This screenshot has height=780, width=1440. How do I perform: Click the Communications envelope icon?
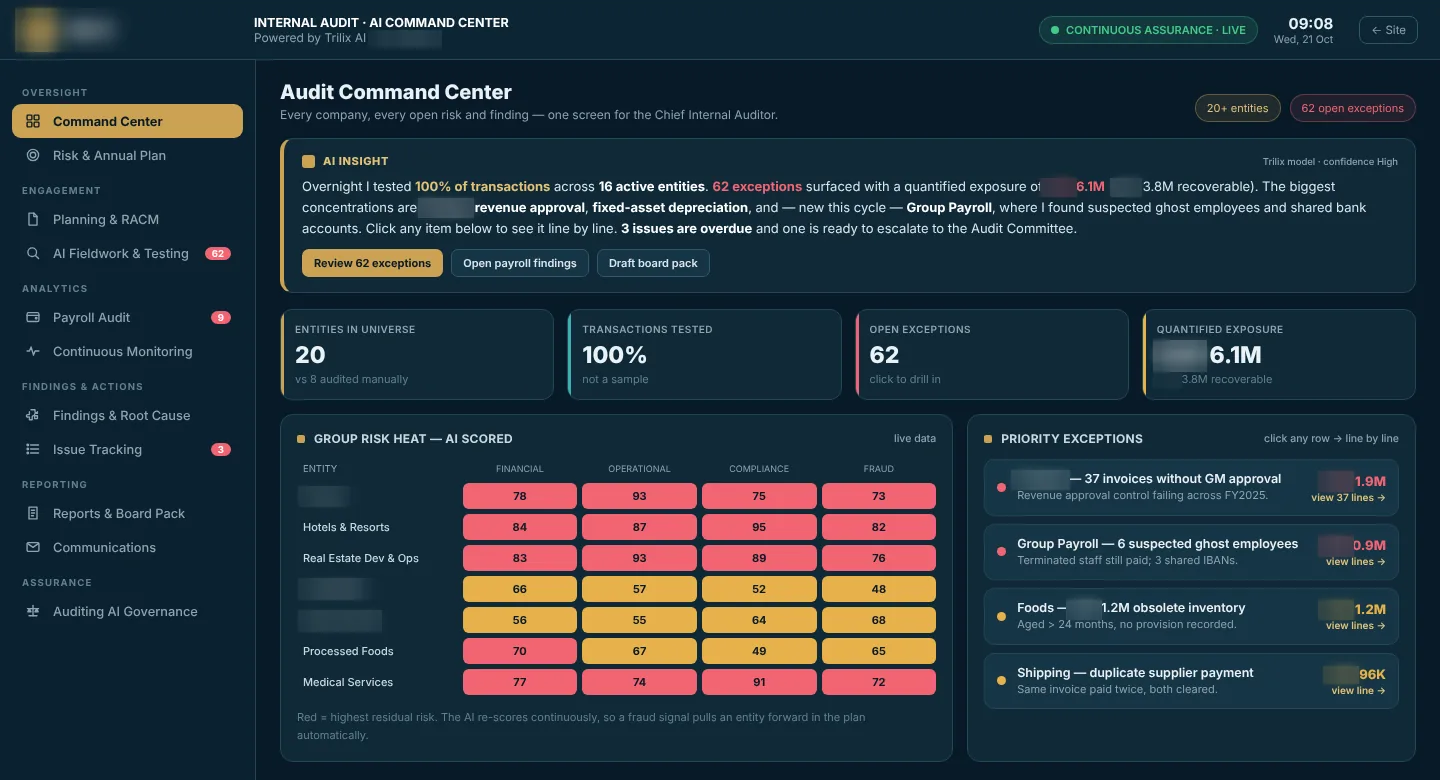(33, 547)
